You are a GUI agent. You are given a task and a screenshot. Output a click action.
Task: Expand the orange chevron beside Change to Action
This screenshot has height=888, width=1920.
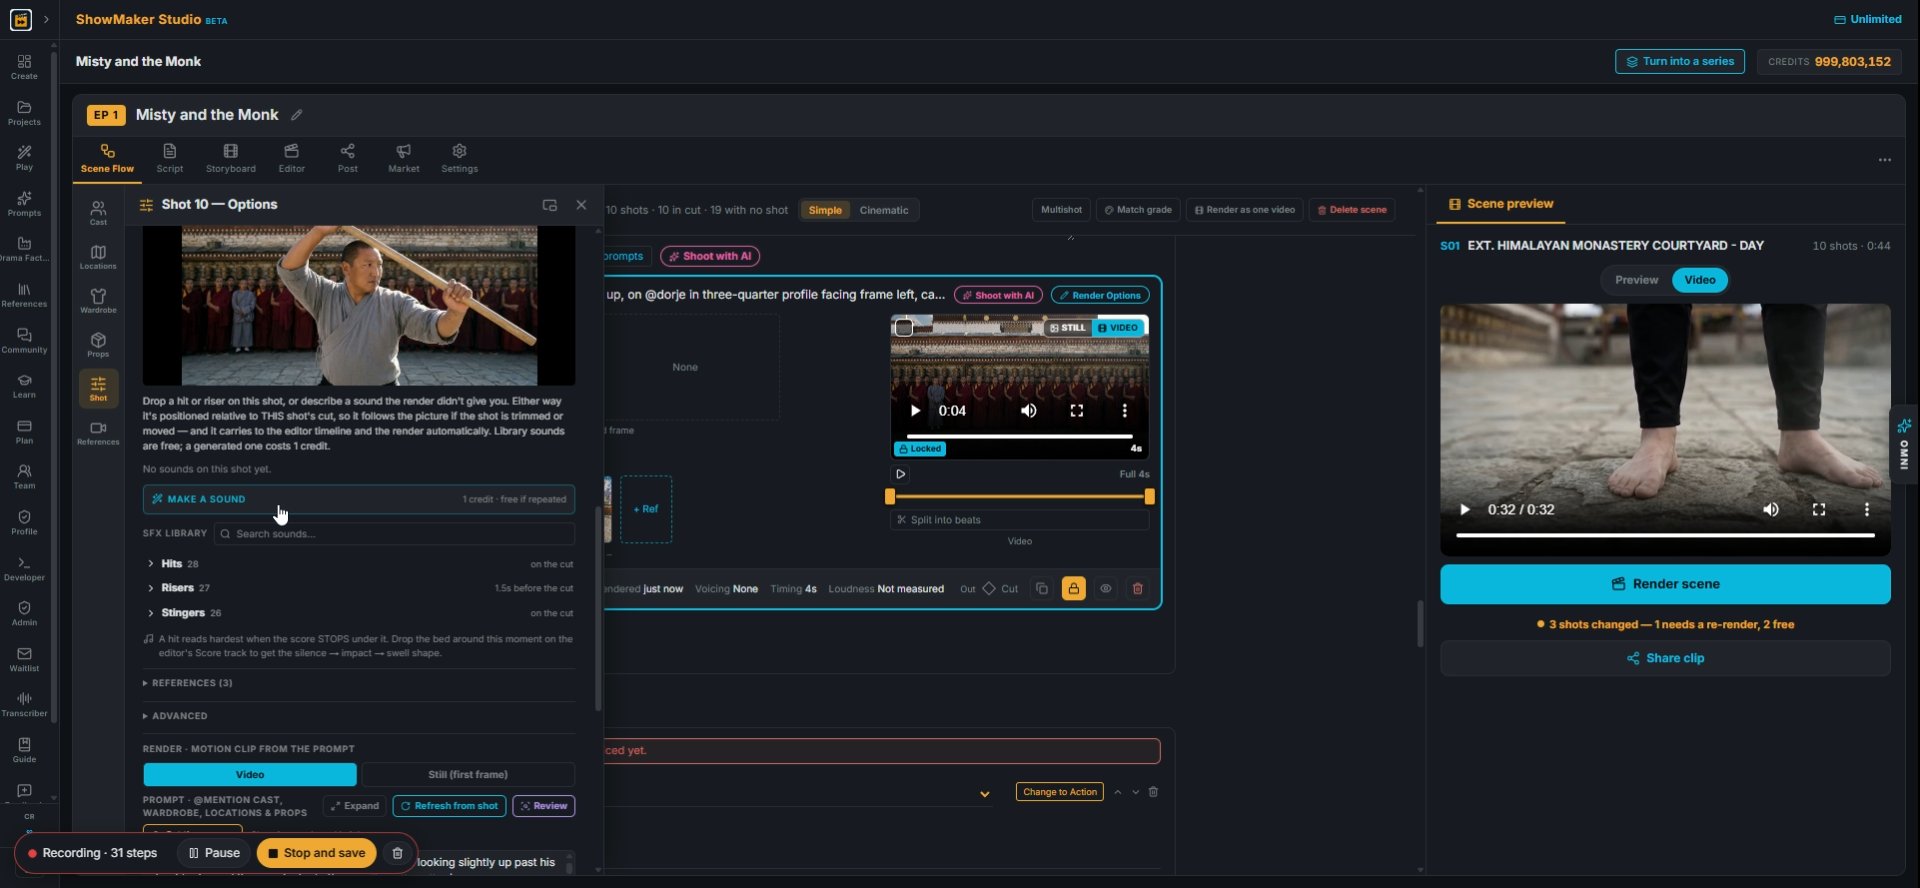[x=984, y=794]
